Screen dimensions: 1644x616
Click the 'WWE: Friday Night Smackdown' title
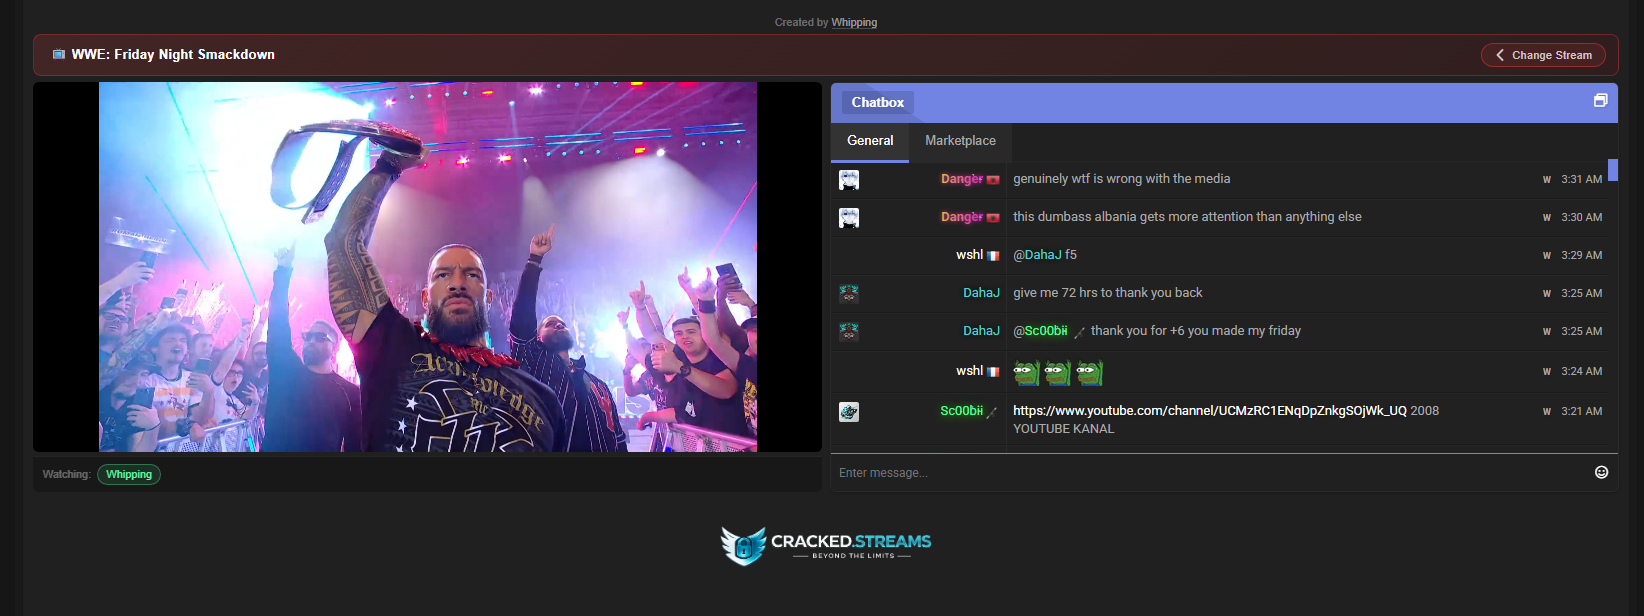click(x=173, y=55)
